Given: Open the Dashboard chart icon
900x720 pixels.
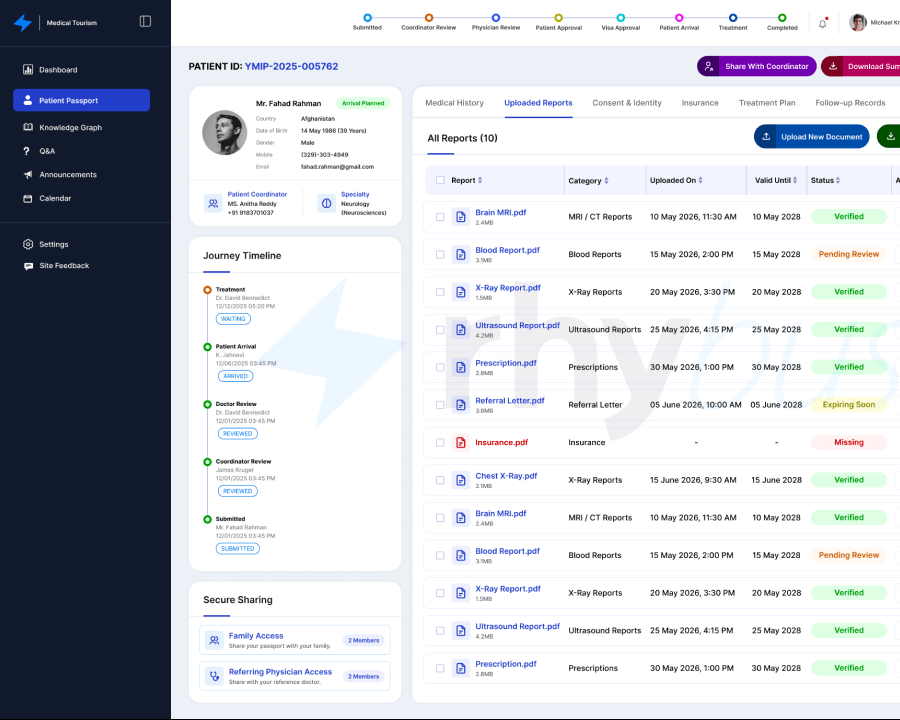Looking at the screenshot, I should [x=28, y=69].
